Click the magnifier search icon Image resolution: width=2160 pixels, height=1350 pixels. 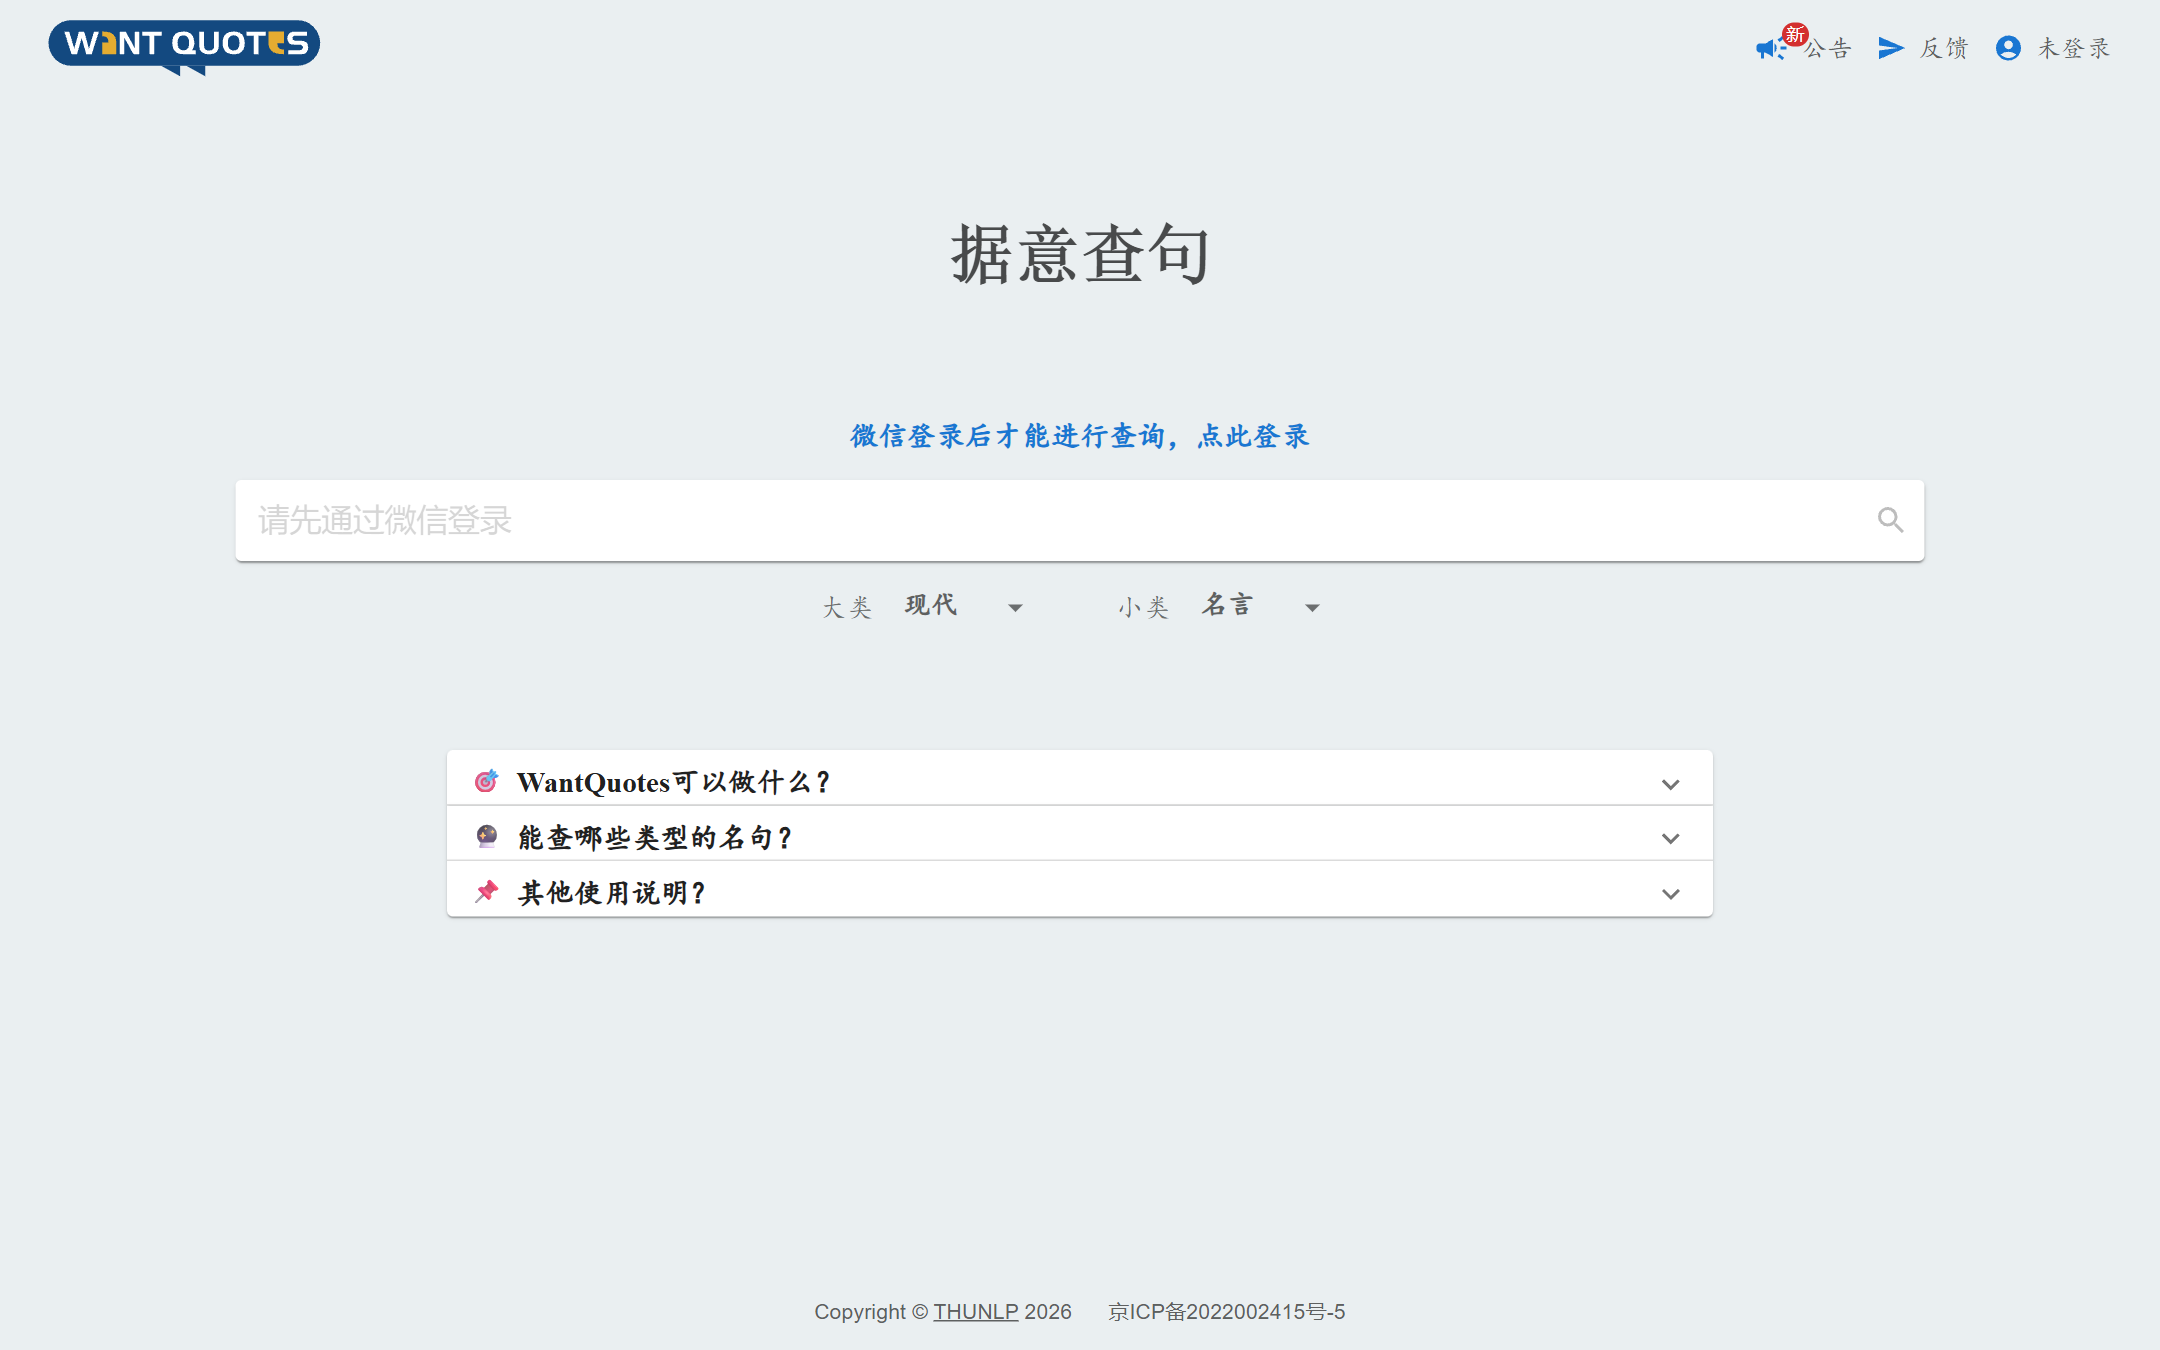(1890, 520)
